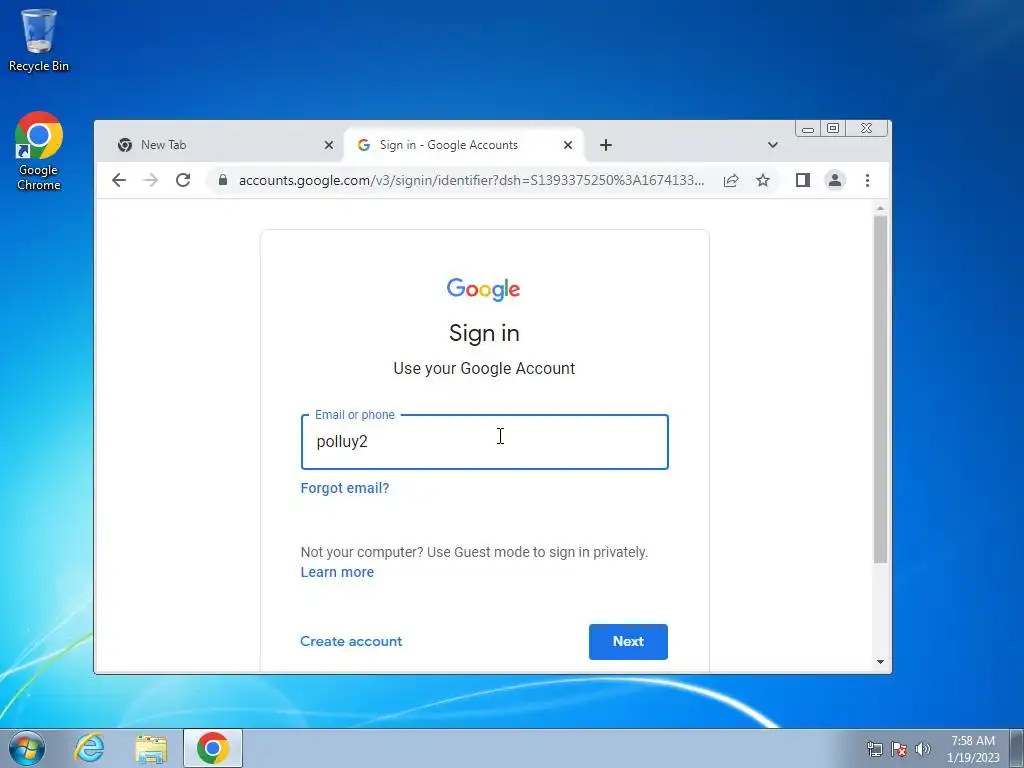
Task: Expand the tab search dropdown arrow
Action: tap(773, 145)
